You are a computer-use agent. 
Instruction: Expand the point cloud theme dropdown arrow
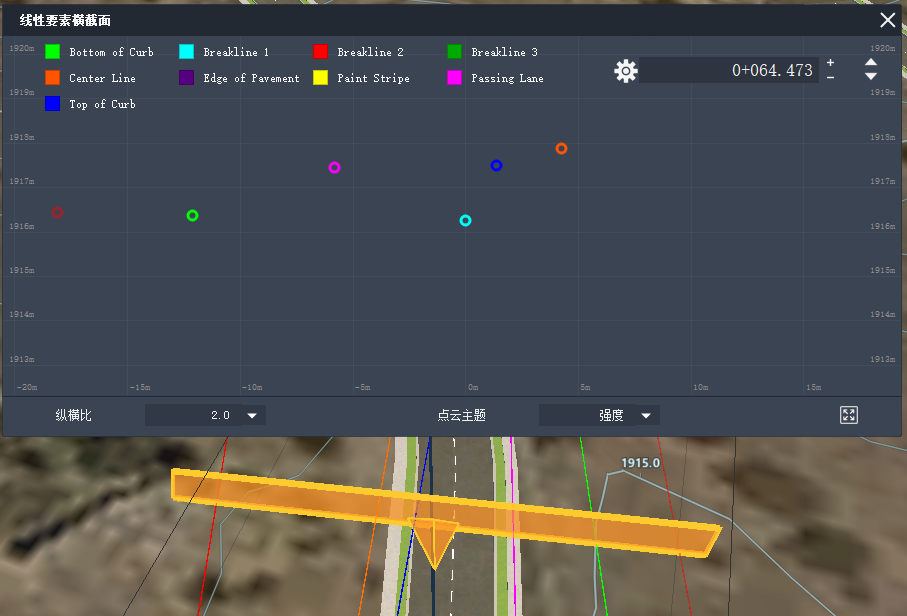click(x=646, y=415)
